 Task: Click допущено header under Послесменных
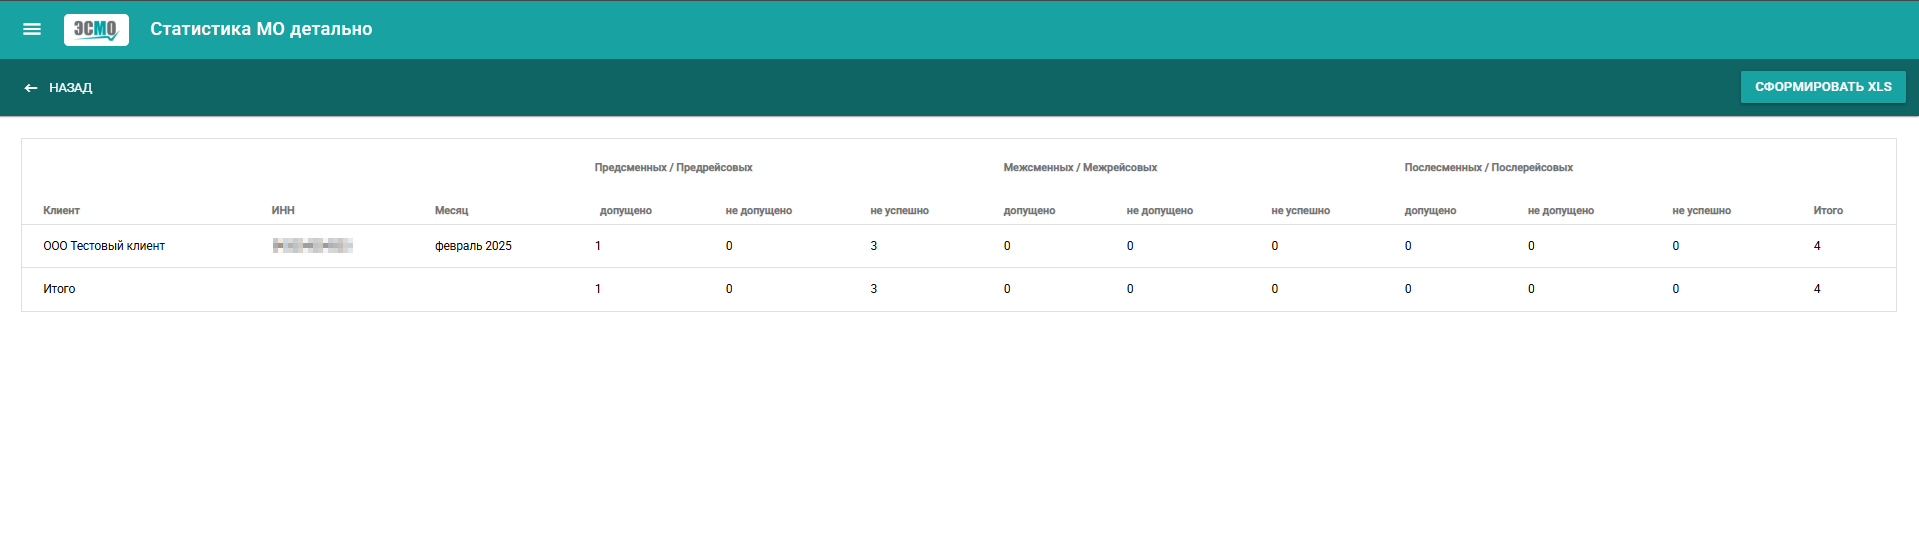coord(1430,211)
